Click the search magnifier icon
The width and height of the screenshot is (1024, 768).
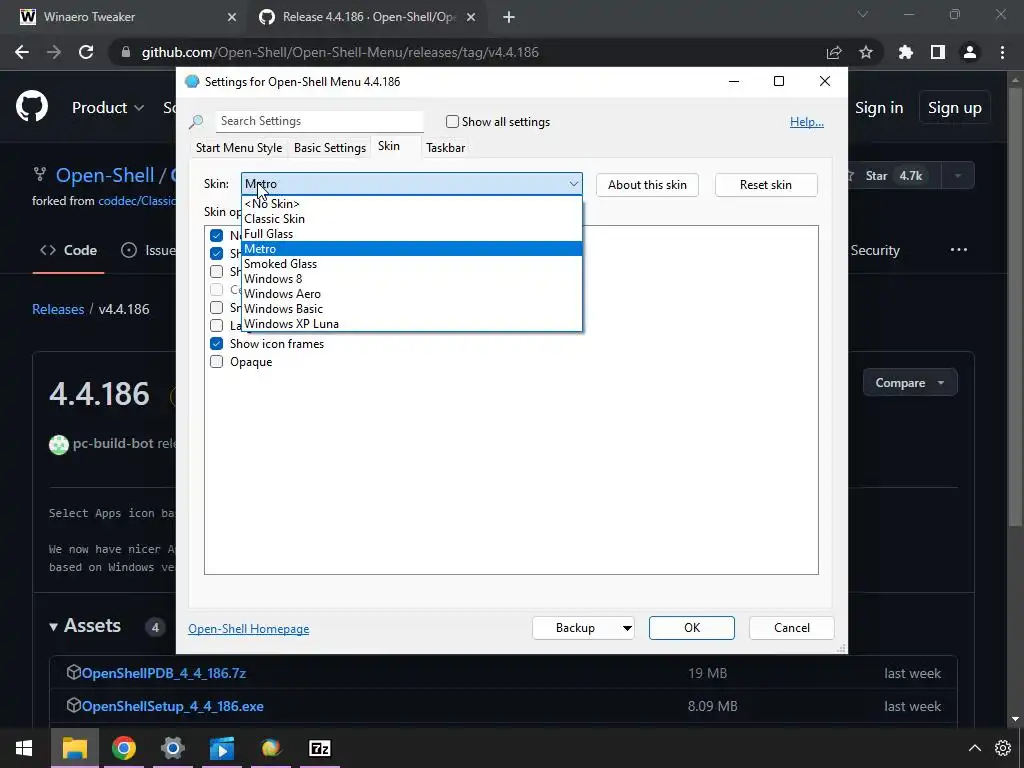tap(197, 121)
